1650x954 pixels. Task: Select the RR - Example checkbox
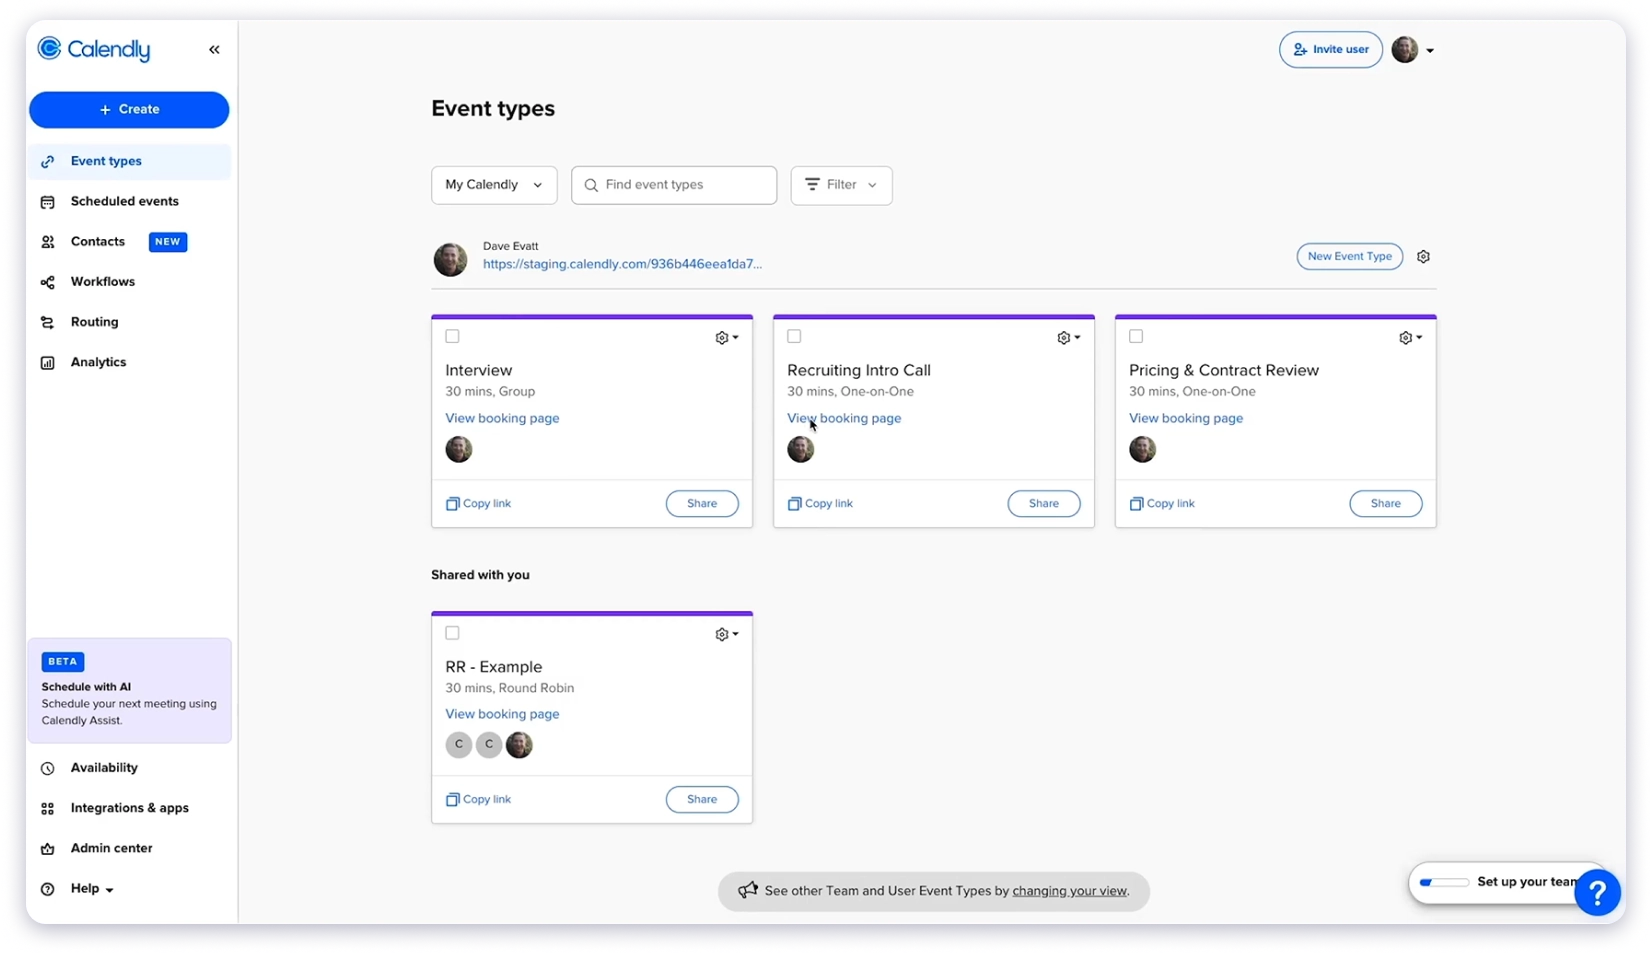point(452,633)
